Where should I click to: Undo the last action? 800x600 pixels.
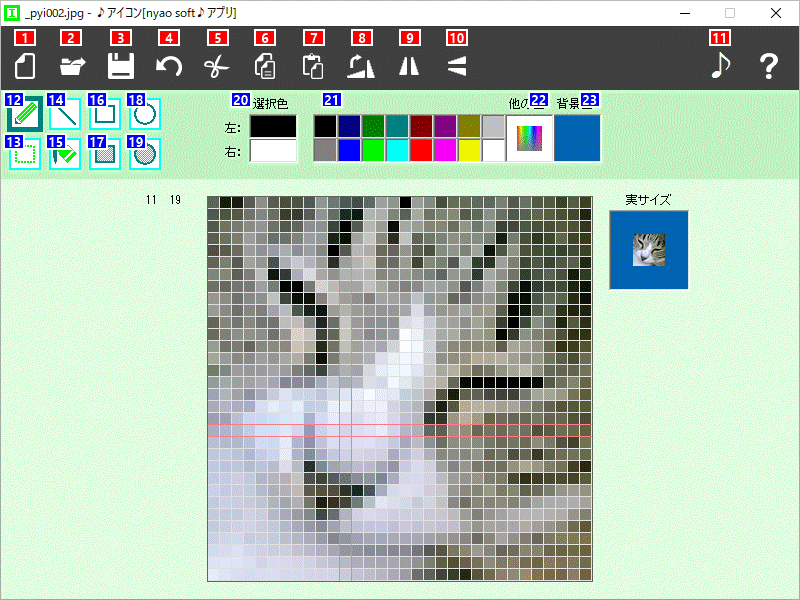point(168,66)
